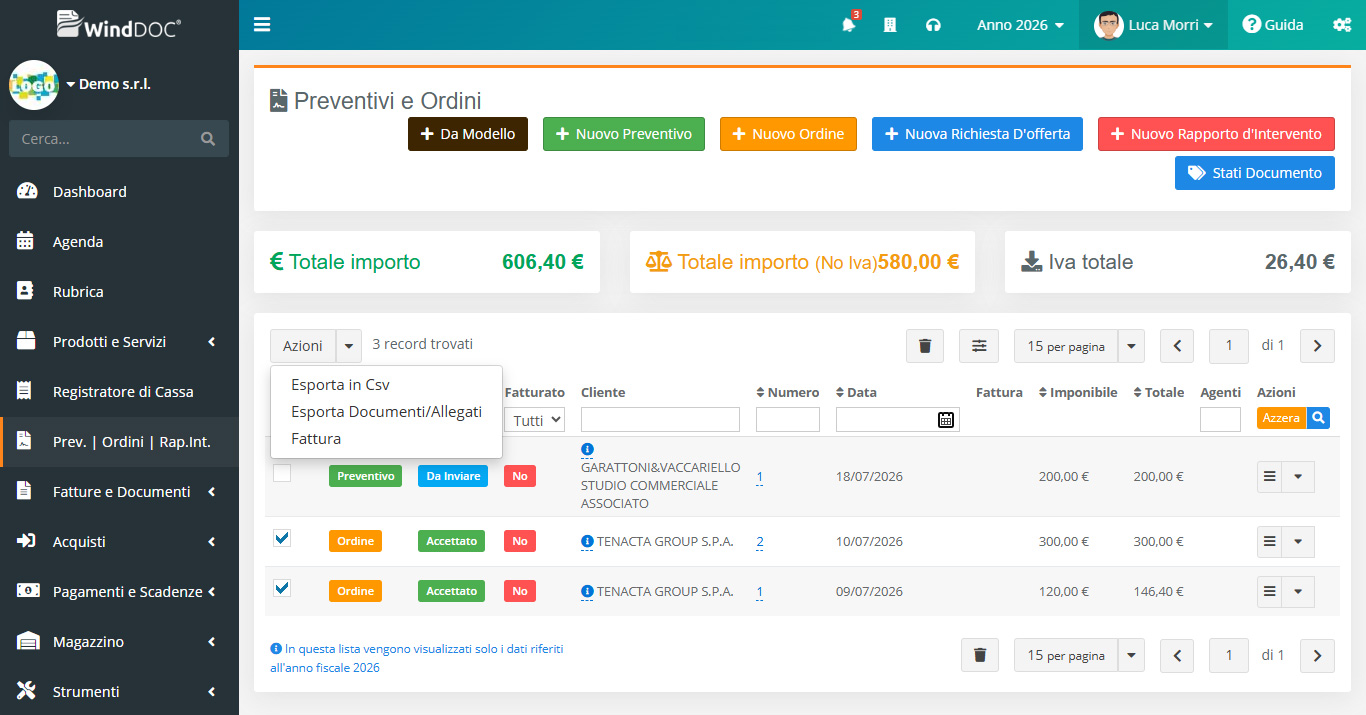The height and width of the screenshot is (715, 1366).
Task: Click the Numero filter input field
Action: [x=788, y=420]
